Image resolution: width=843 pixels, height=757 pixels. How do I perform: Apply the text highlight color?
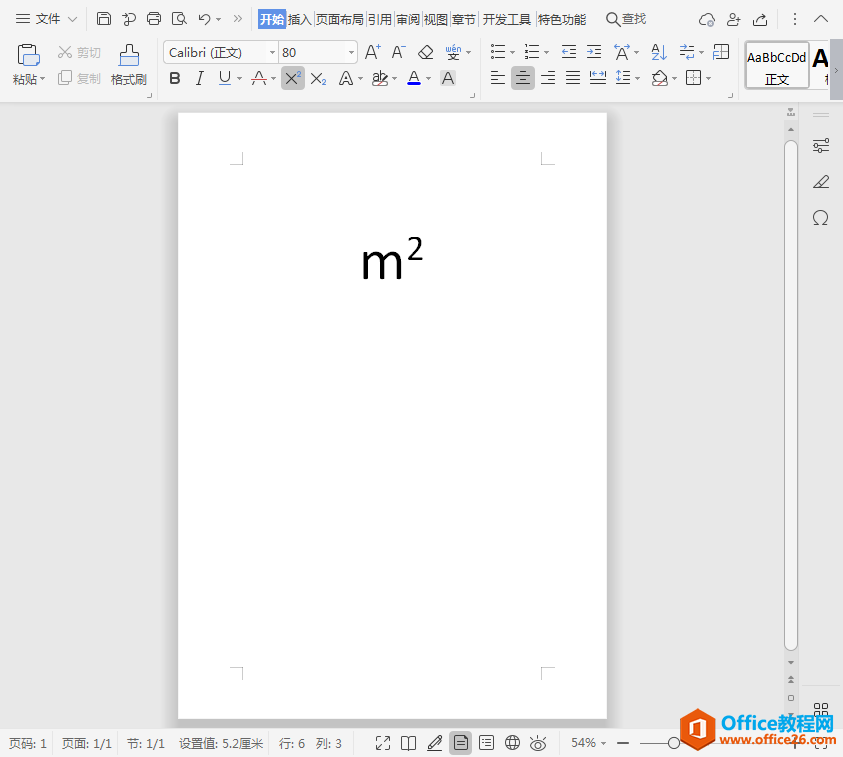[380, 78]
